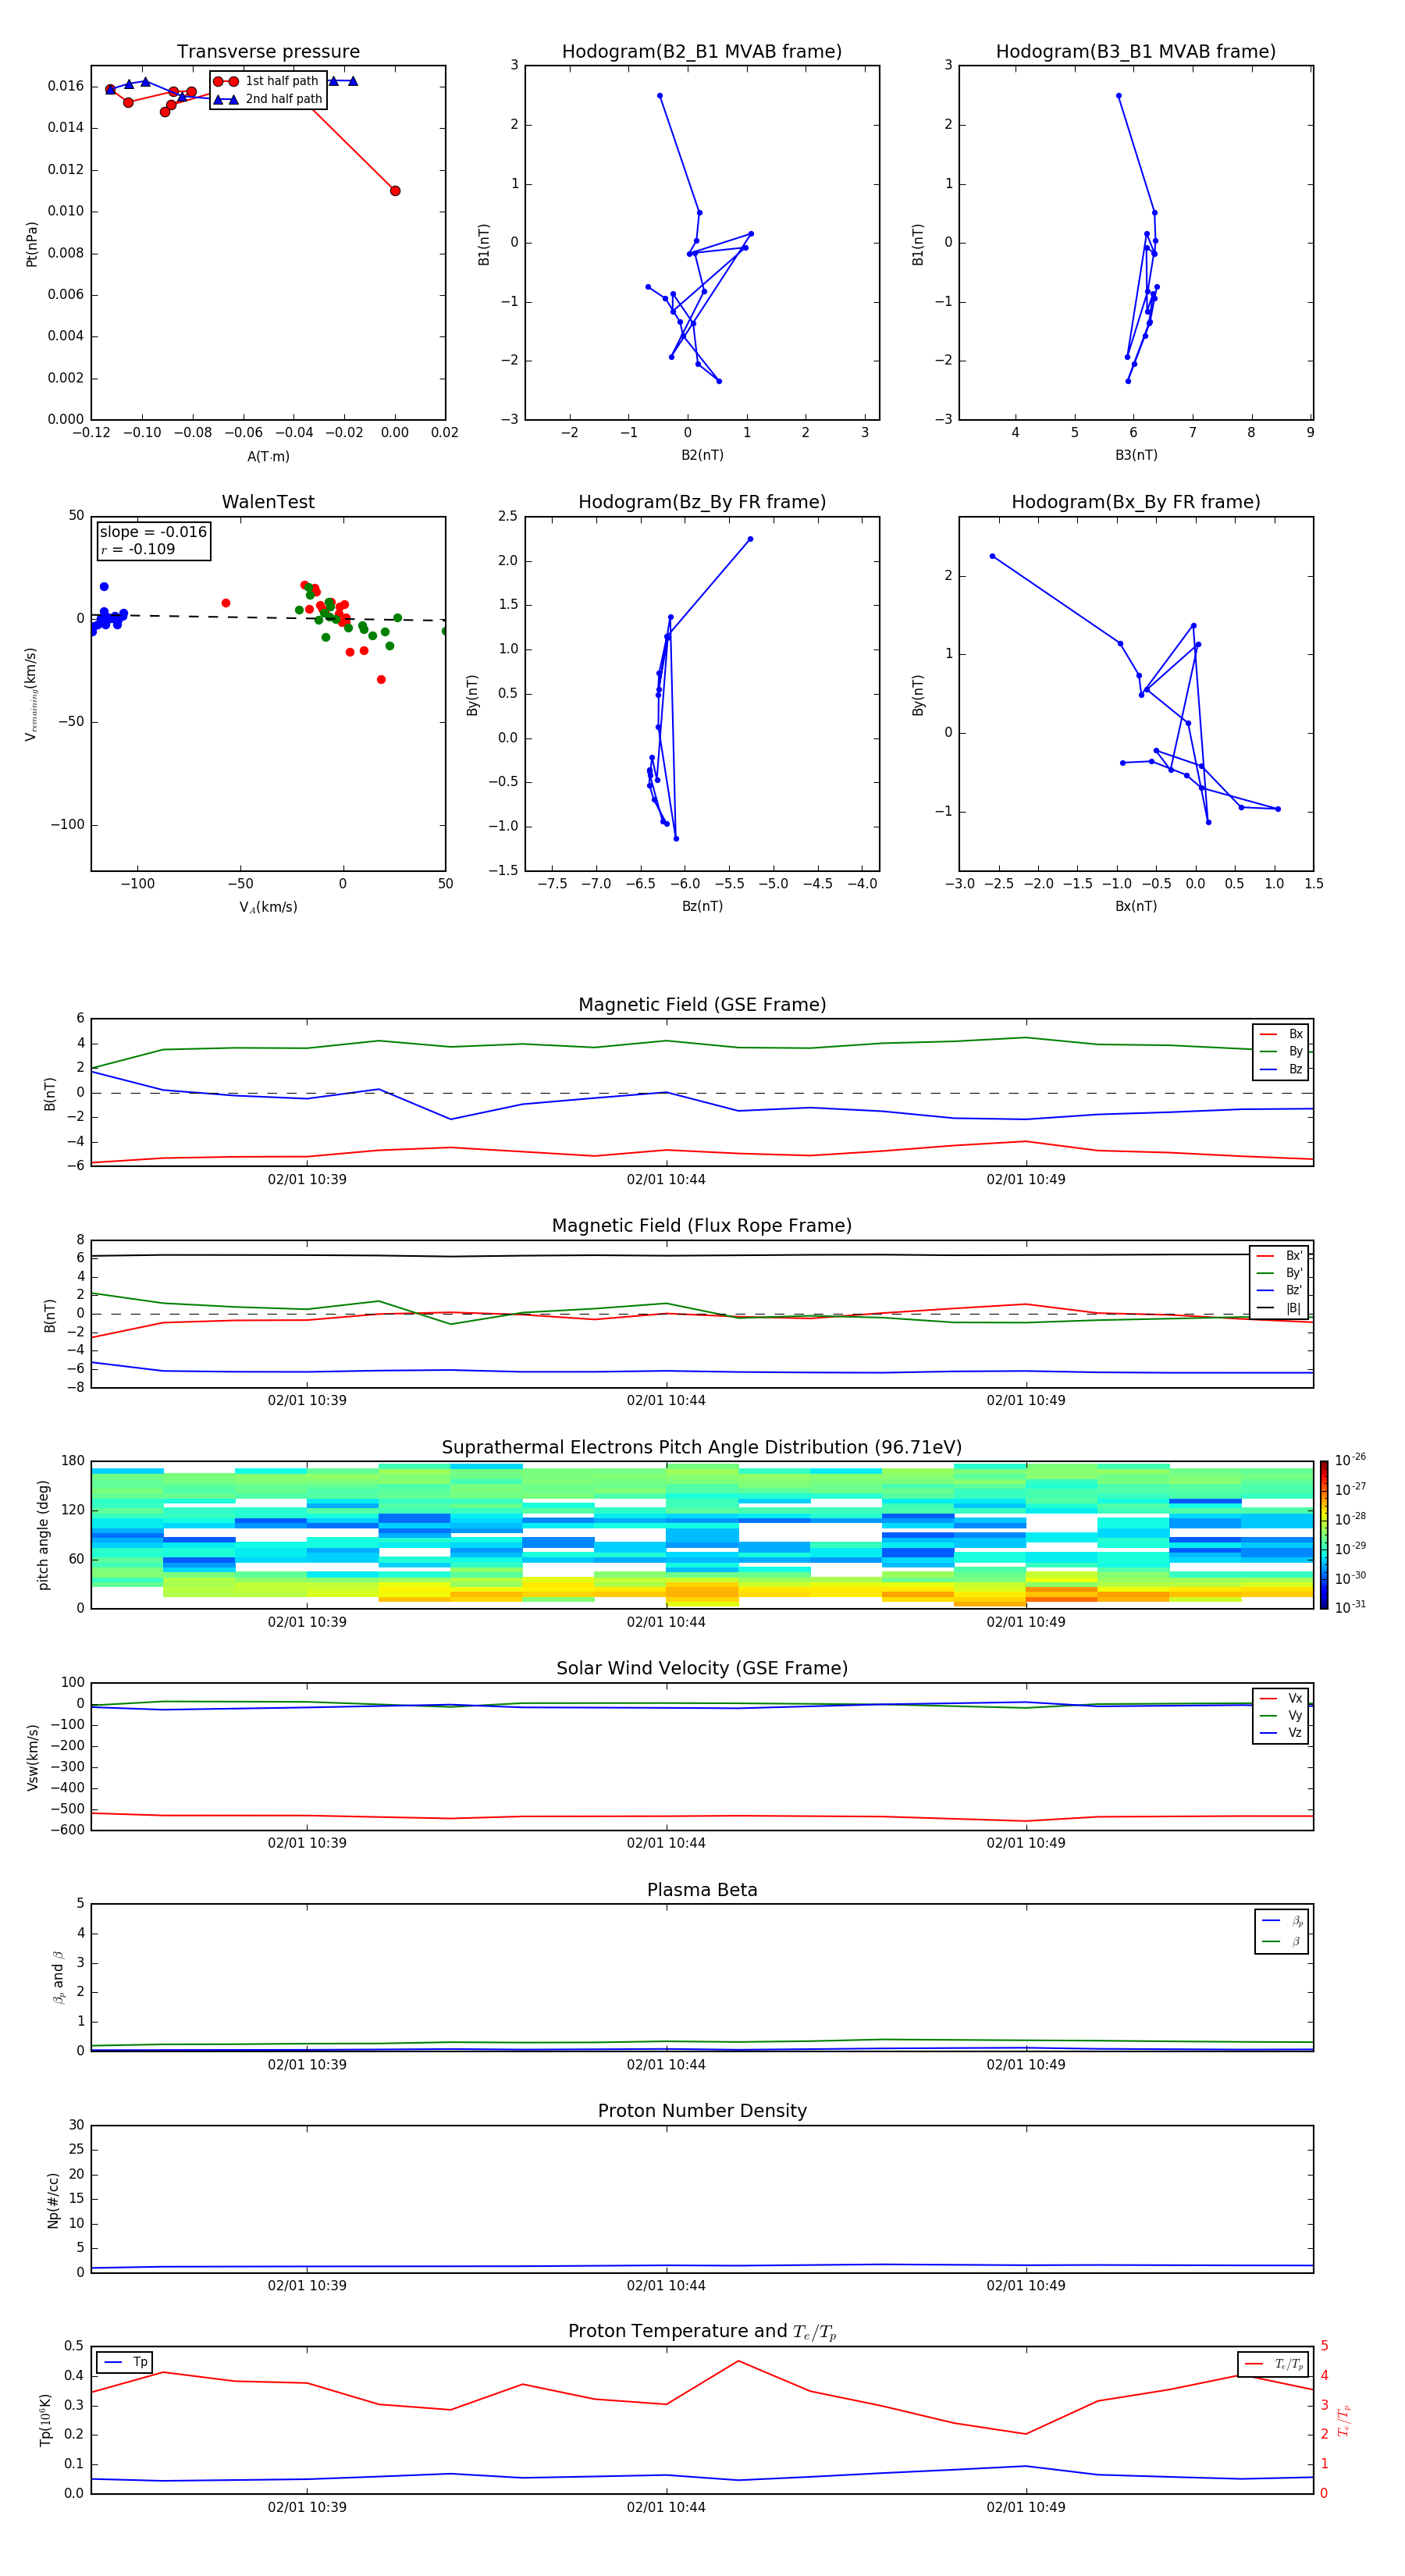Screen dimensions: 1405x2576
Task: Click the "B3(nT)" x-axis label
Action: tap(1136, 455)
